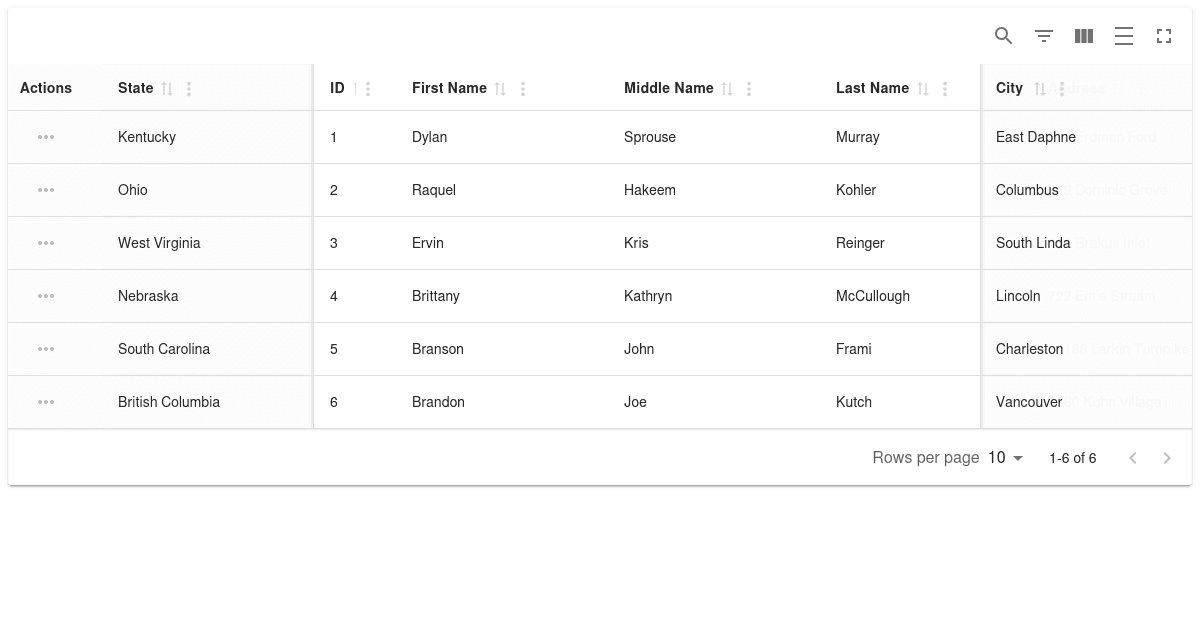Enter fullscreen mode via the expand icon
This screenshot has width=1200, height=630.
(x=1164, y=36)
